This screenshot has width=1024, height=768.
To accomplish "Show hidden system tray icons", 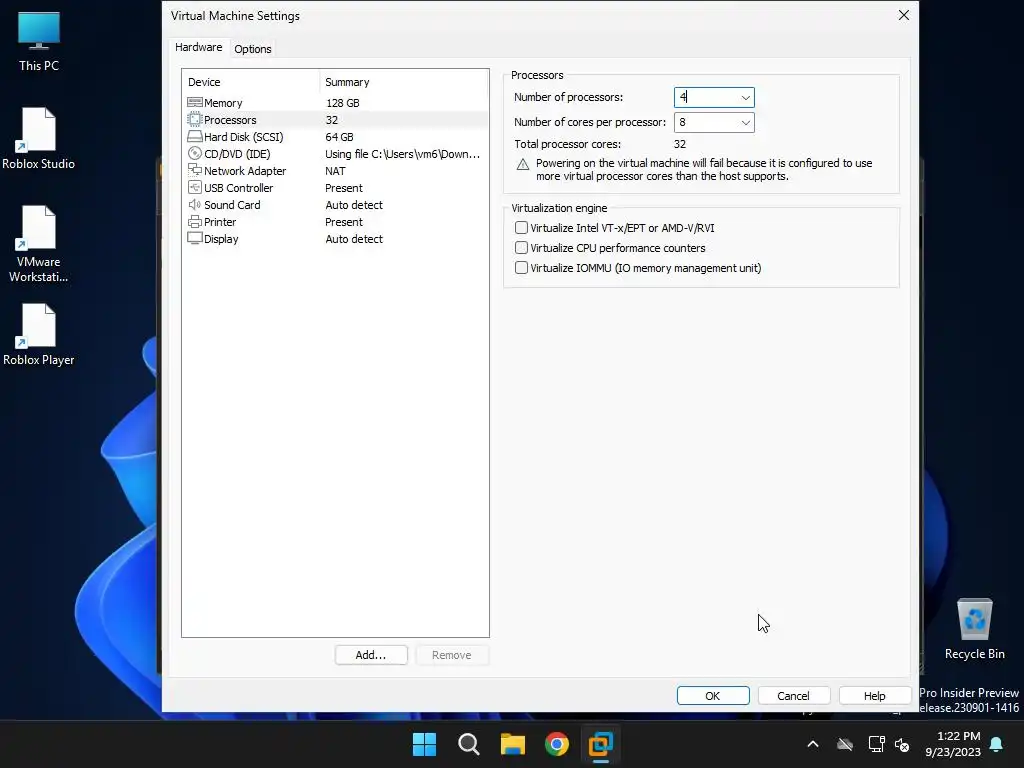I will click(813, 744).
